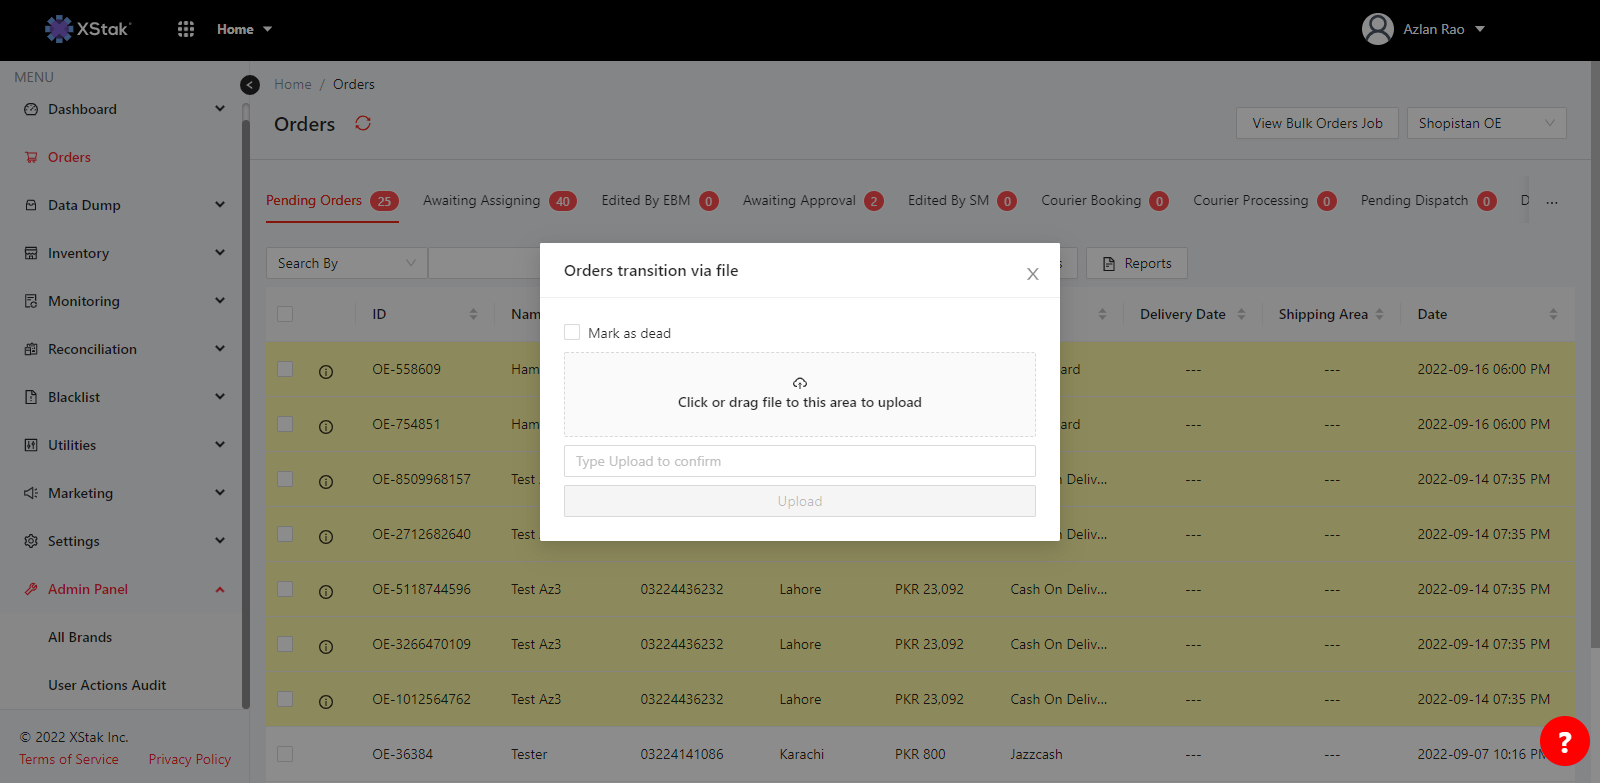Open info icon for order OE-558609

326,371
